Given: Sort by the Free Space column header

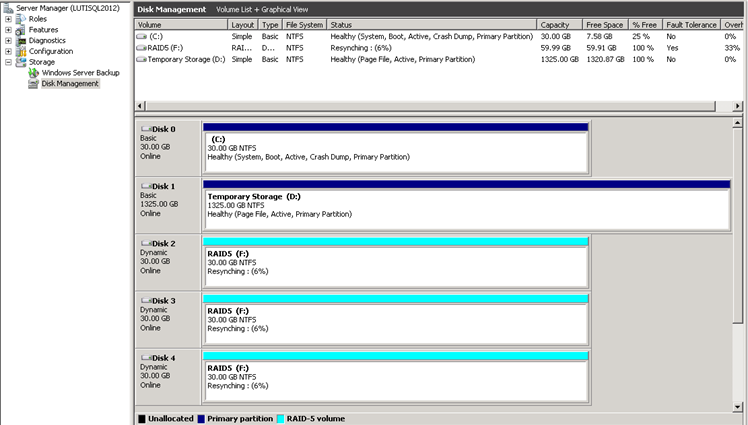Looking at the screenshot, I should pyautogui.click(x=606, y=25).
